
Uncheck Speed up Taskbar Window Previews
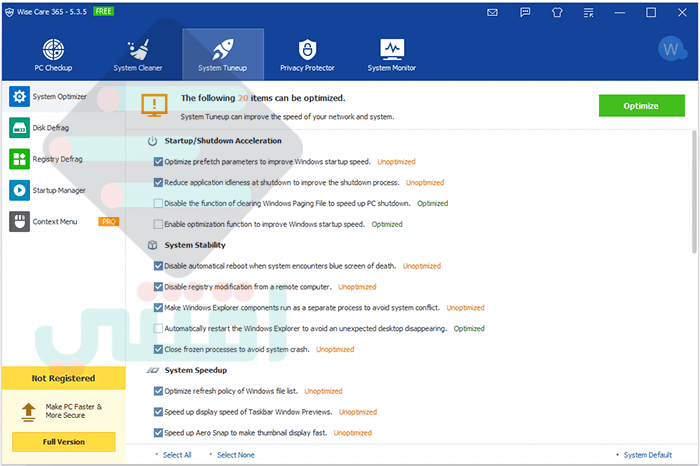click(158, 412)
